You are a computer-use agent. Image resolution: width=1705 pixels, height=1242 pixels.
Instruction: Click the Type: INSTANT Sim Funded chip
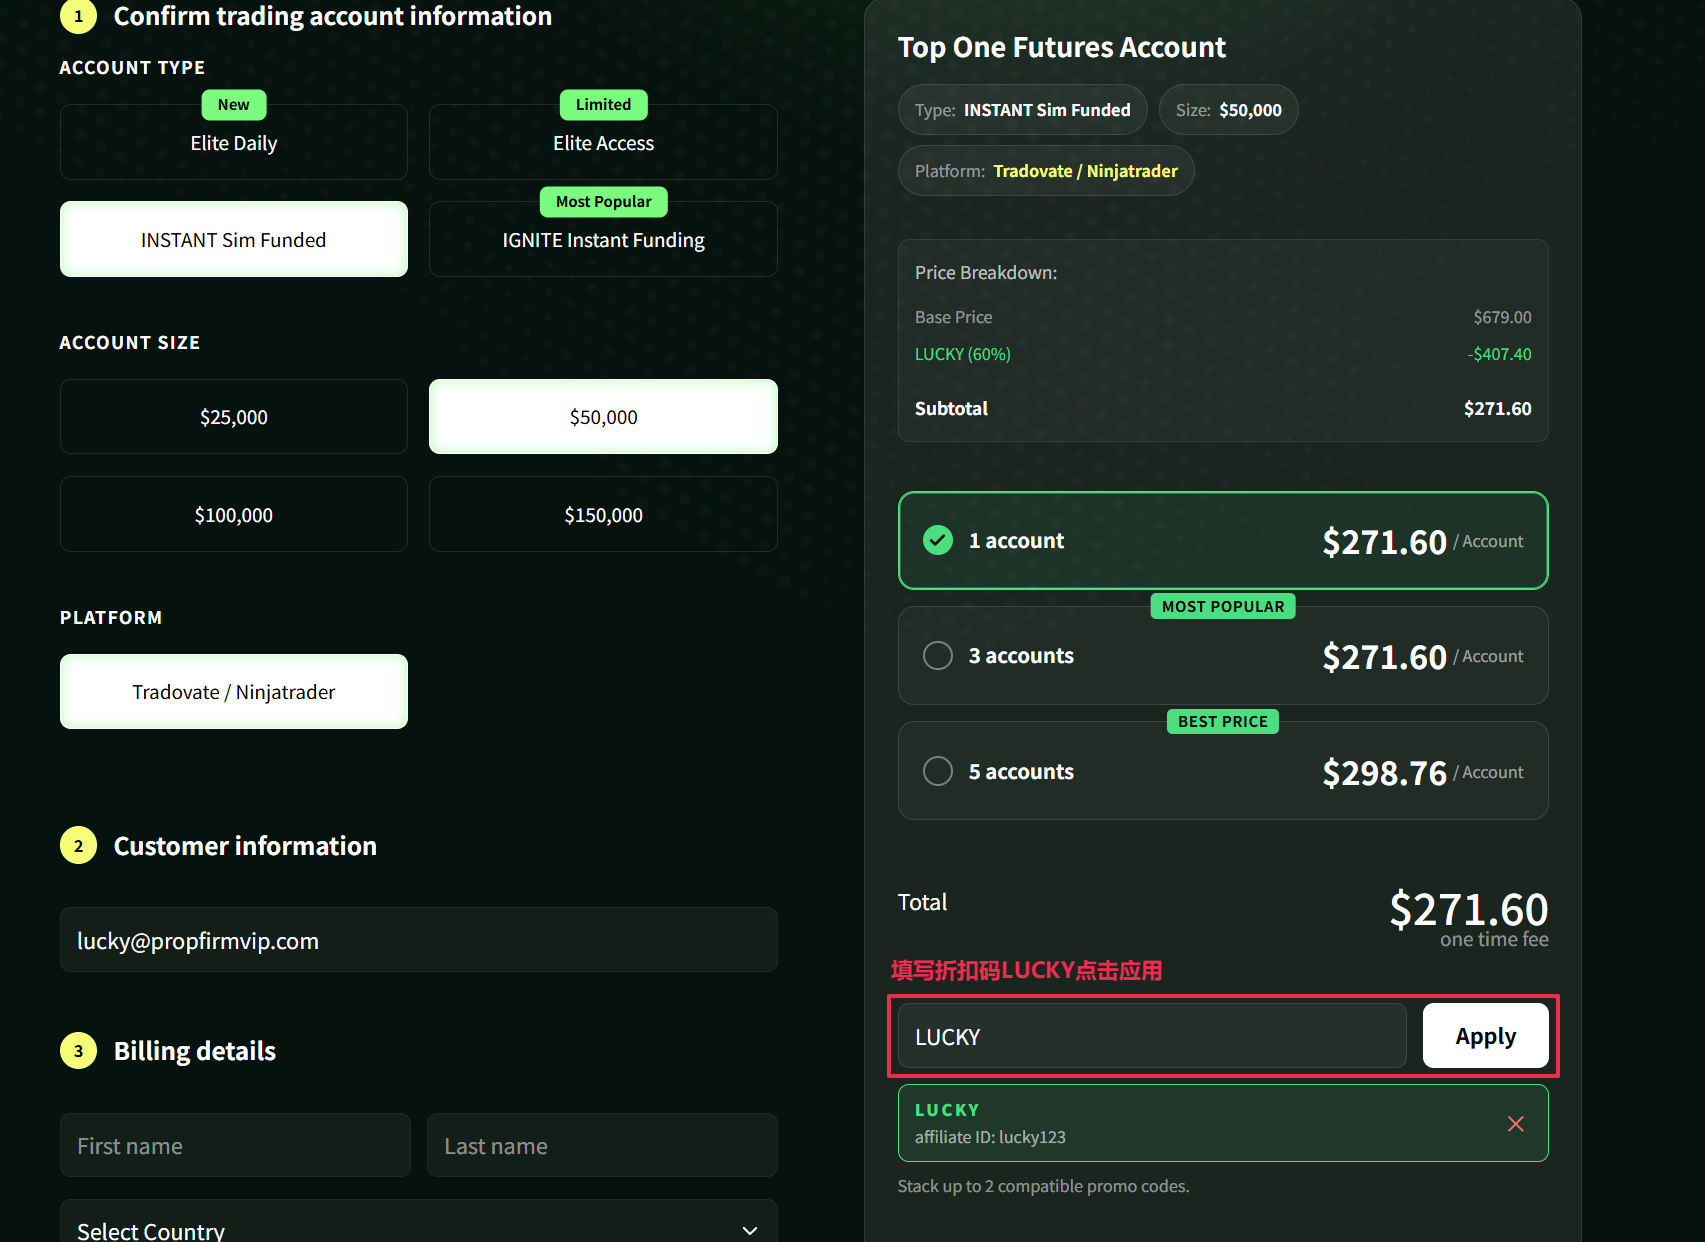1022,110
